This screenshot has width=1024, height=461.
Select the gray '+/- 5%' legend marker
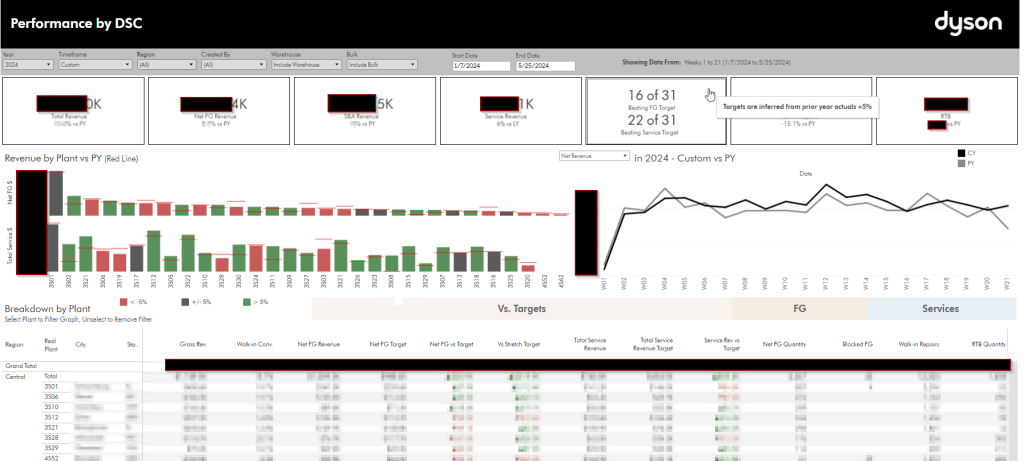pyautogui.click(x=185, y=301)
